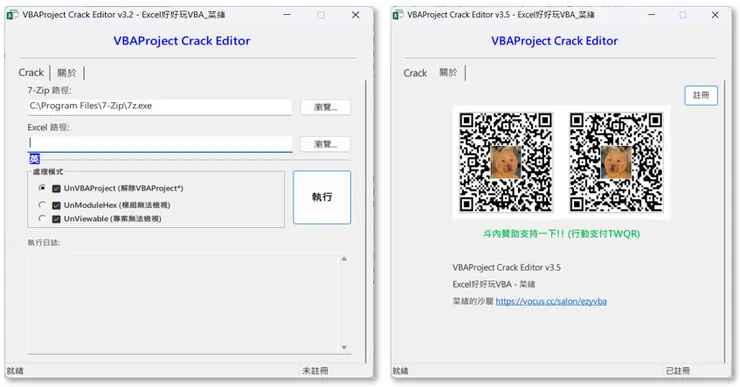
Task: Minimize the v3.5 window
Action: (651, 15)
